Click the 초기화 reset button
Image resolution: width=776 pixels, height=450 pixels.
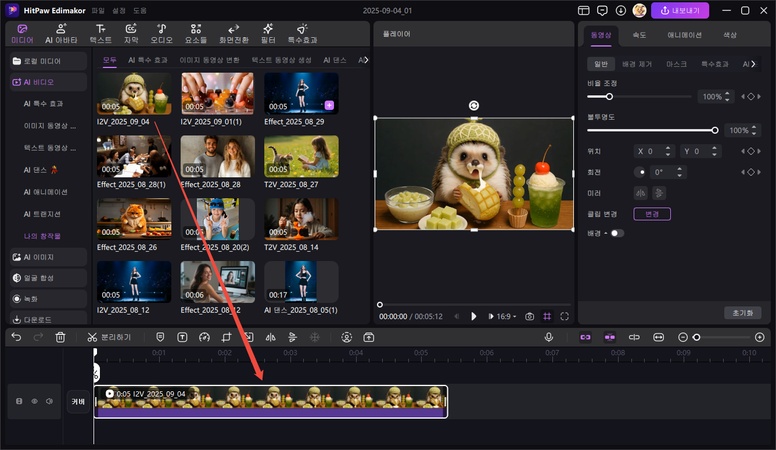(x=743, y=313)
